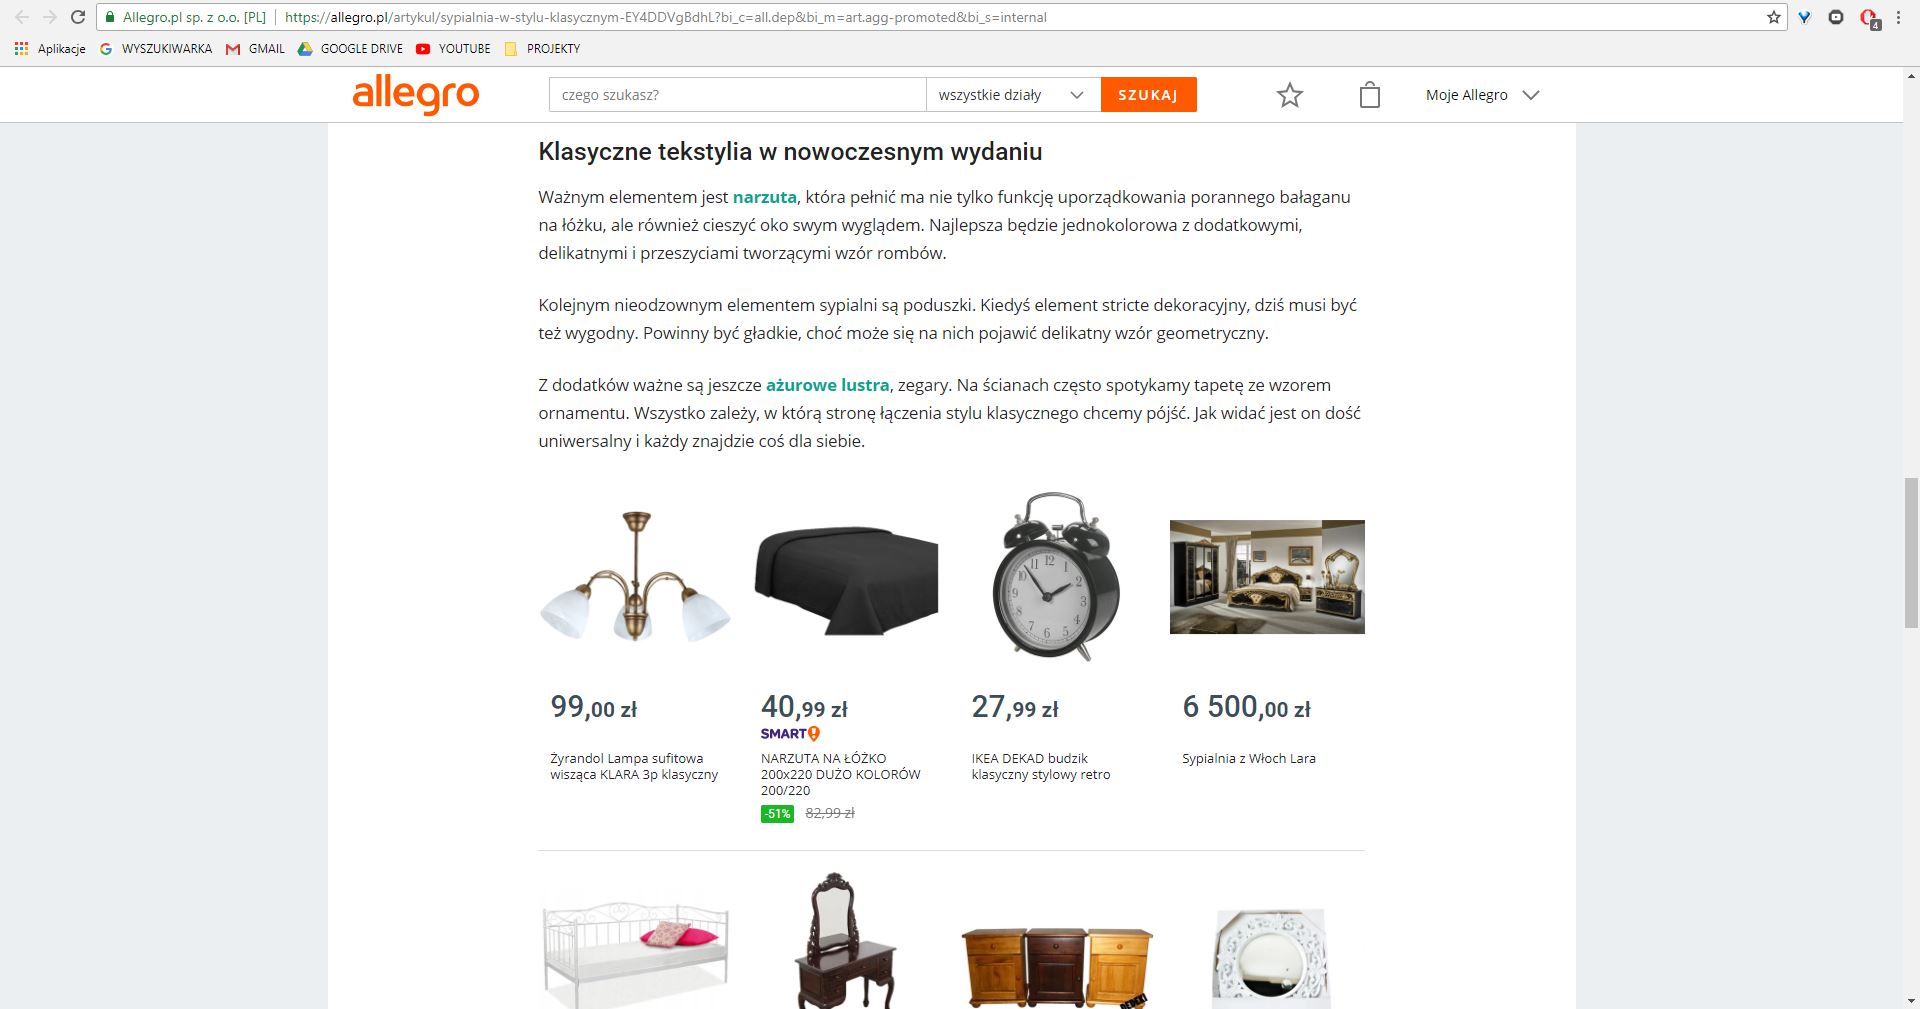Reload the page with refresh icon
The width and height of the screenshot is (1920, 1009).
coord(78,17)
